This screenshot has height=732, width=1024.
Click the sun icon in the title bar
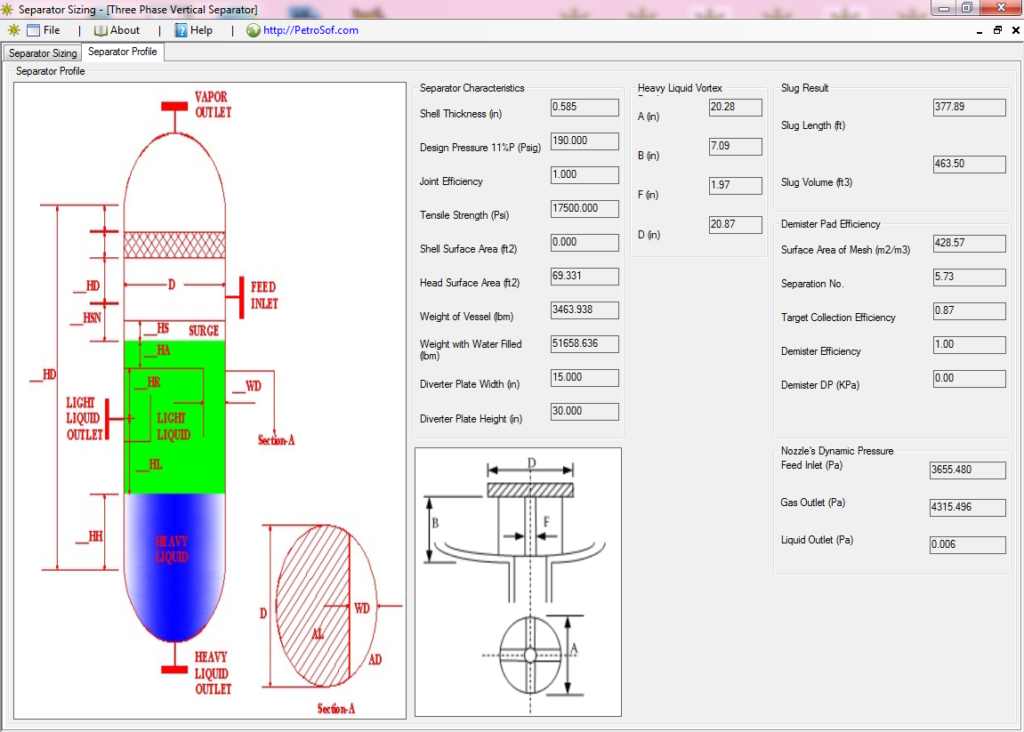[9, 7]
